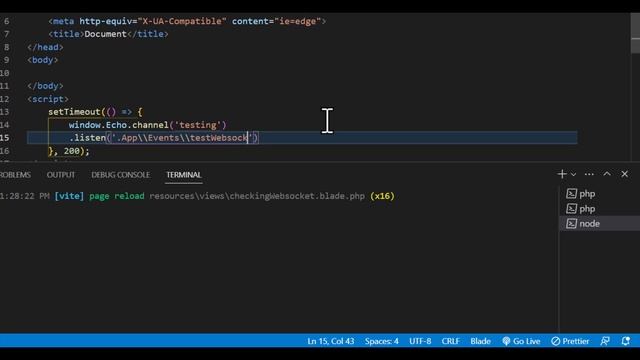The image size is (640, 360).
Task: Click setTimeout on line 13
Action: point(74,112)
